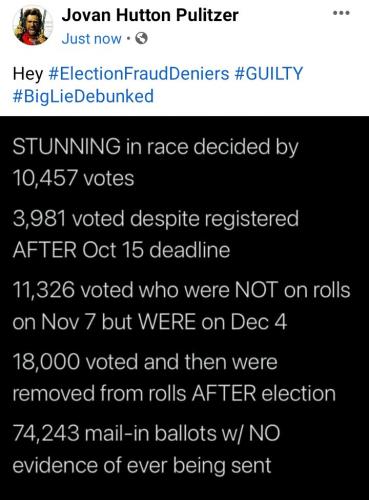369x500 pixels.
Task: Click the 'on Nov 7 but WERE on Dec 4' line
Action: point(150,322)
